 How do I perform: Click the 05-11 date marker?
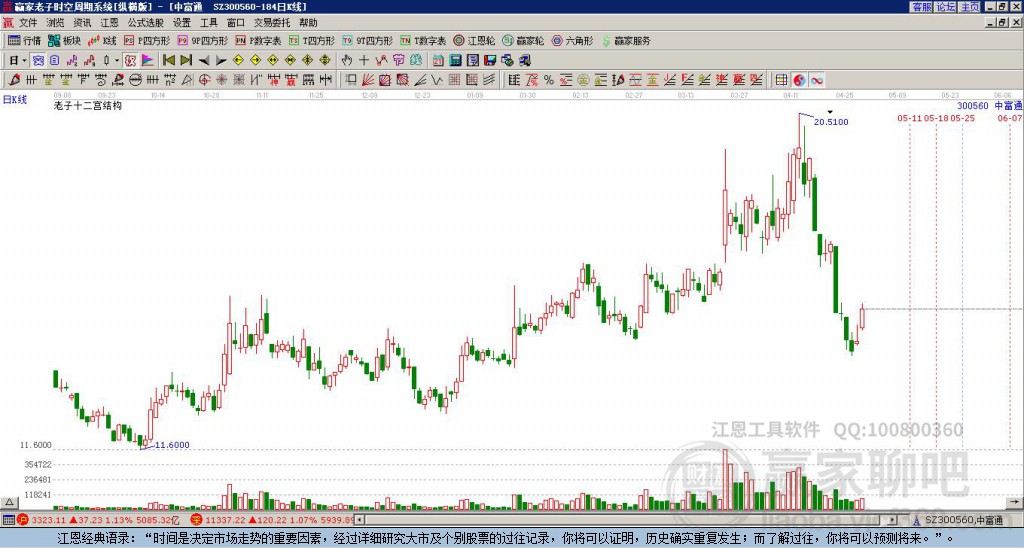909,118
